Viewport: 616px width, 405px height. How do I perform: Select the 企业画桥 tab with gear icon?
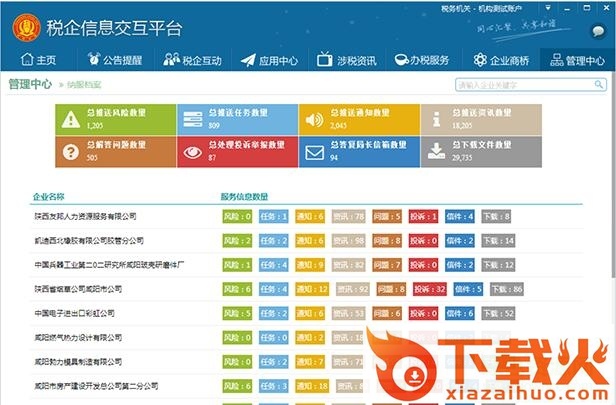501,61
